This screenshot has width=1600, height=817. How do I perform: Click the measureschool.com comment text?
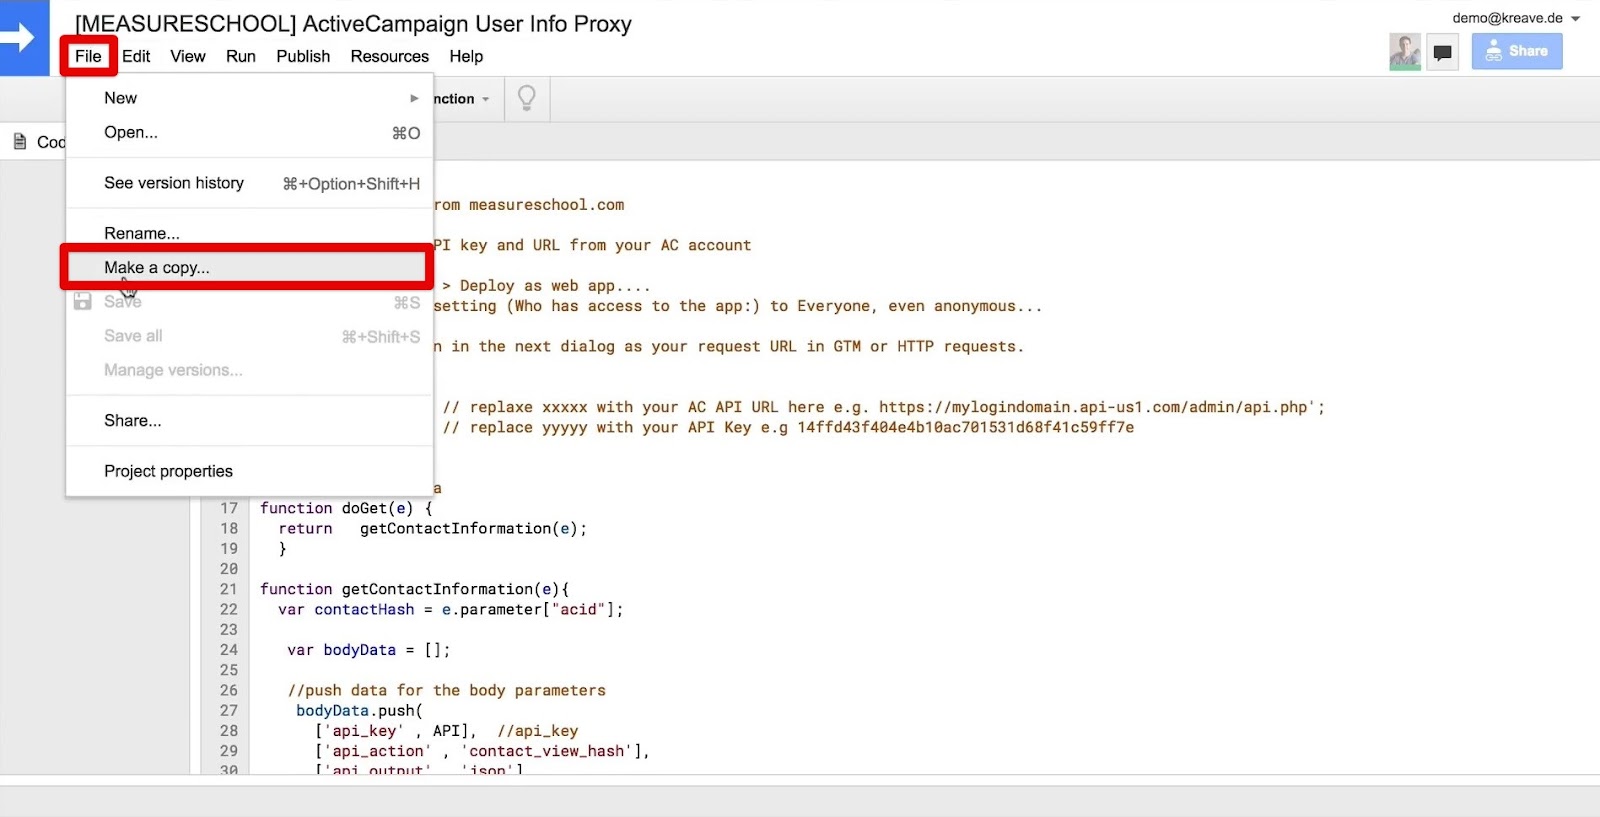point(546,205)
